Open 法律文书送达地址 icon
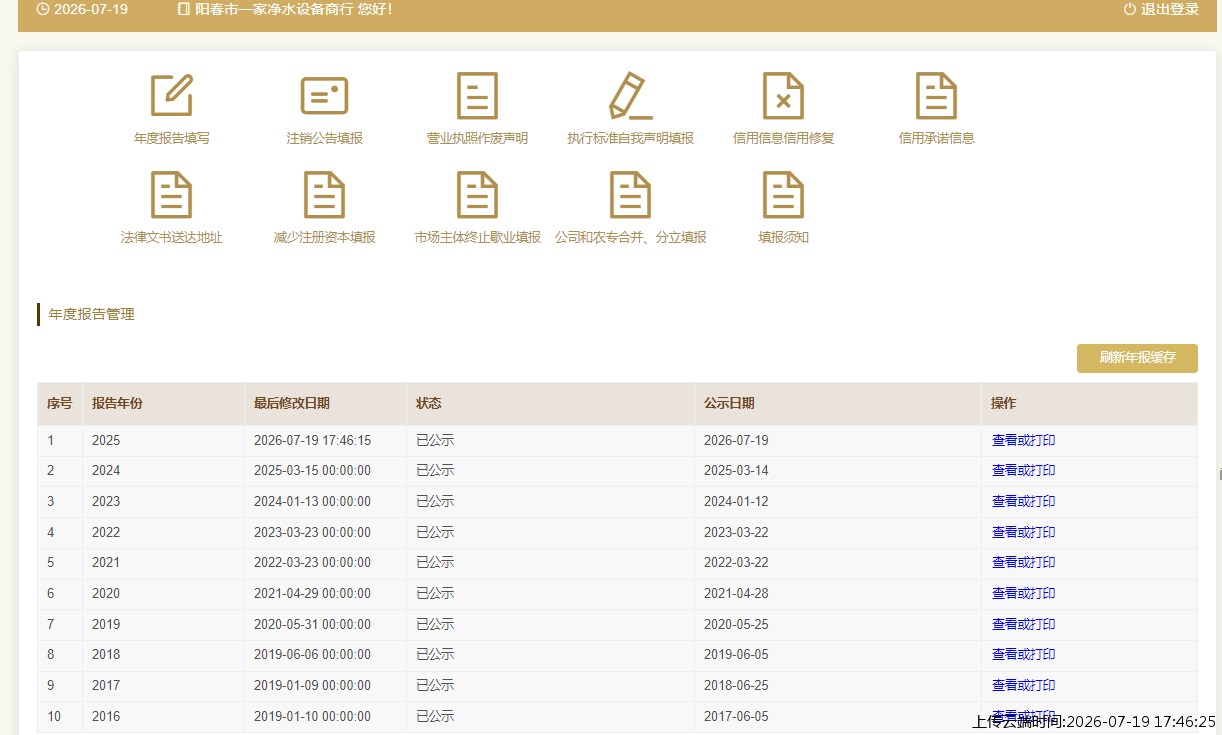The image size is (1222, 735). pos(171,195)
